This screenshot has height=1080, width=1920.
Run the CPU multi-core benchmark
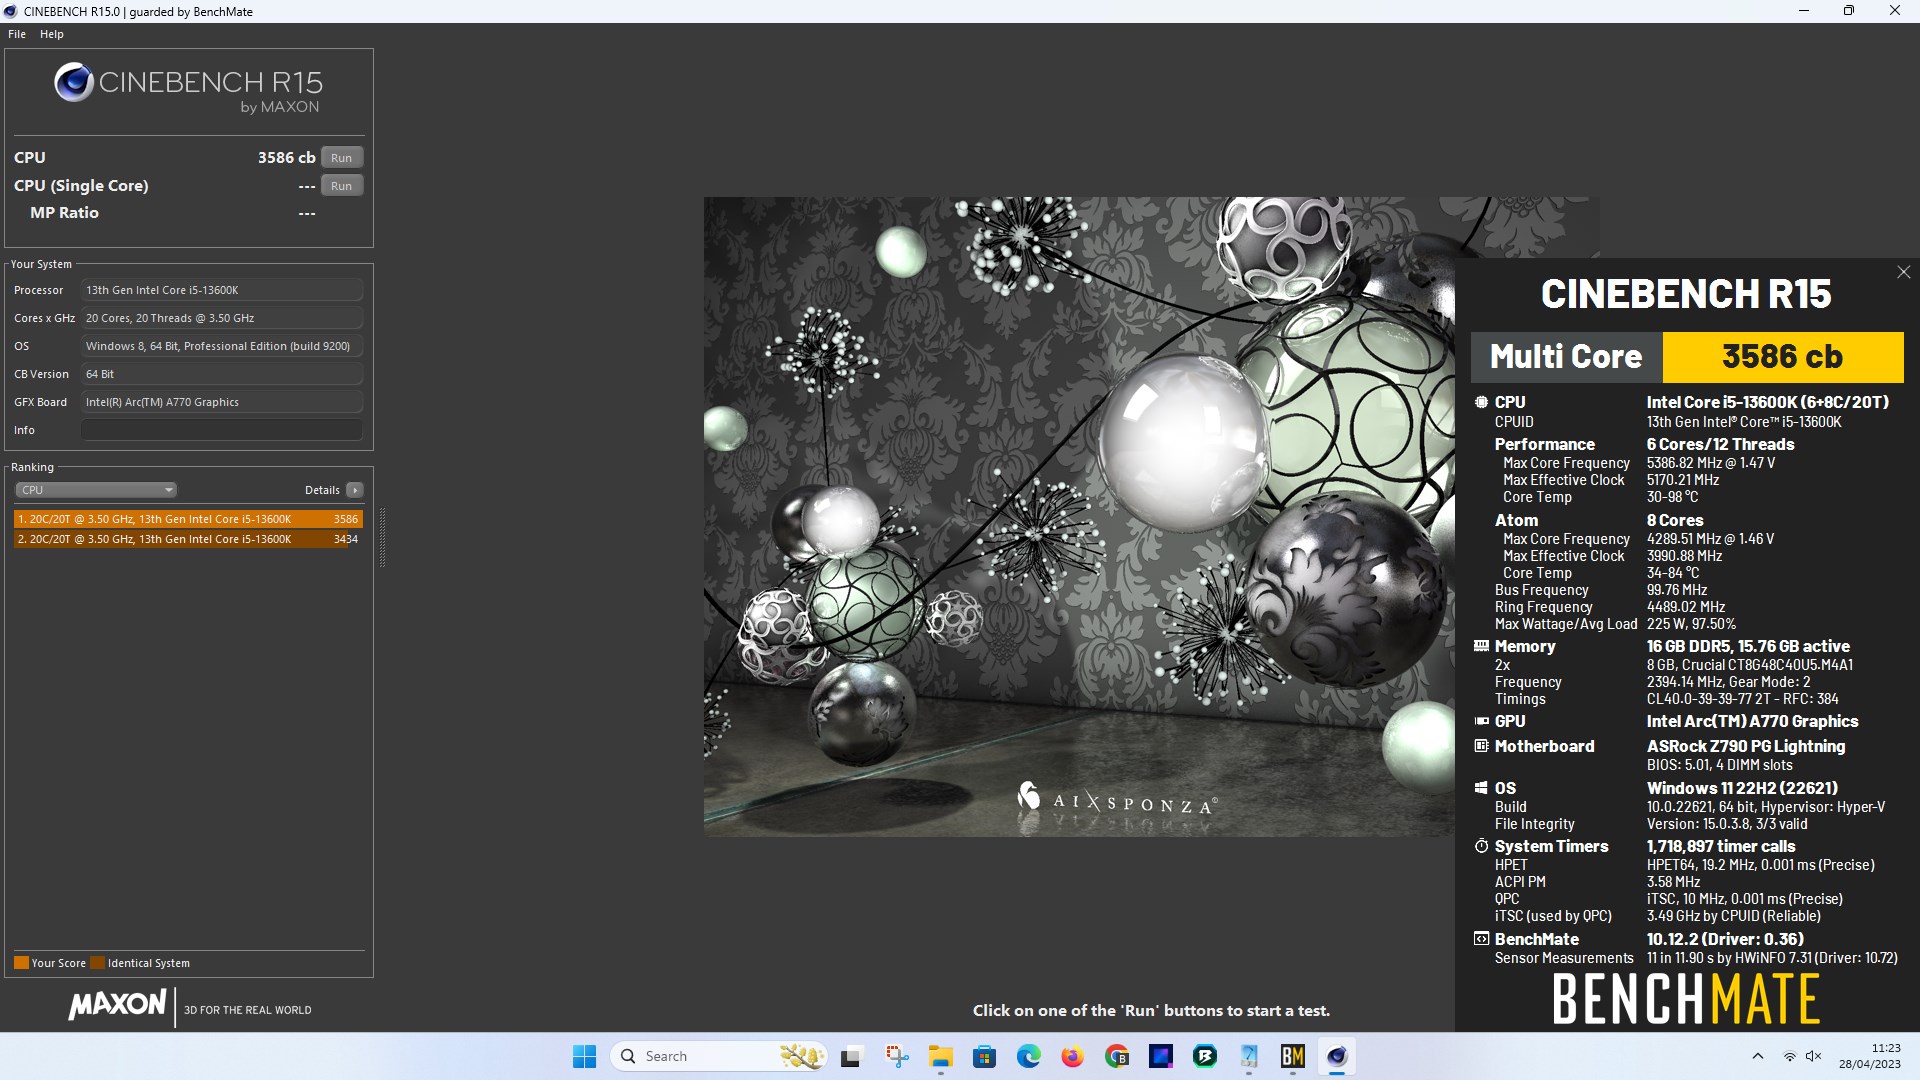click(341, 158)
